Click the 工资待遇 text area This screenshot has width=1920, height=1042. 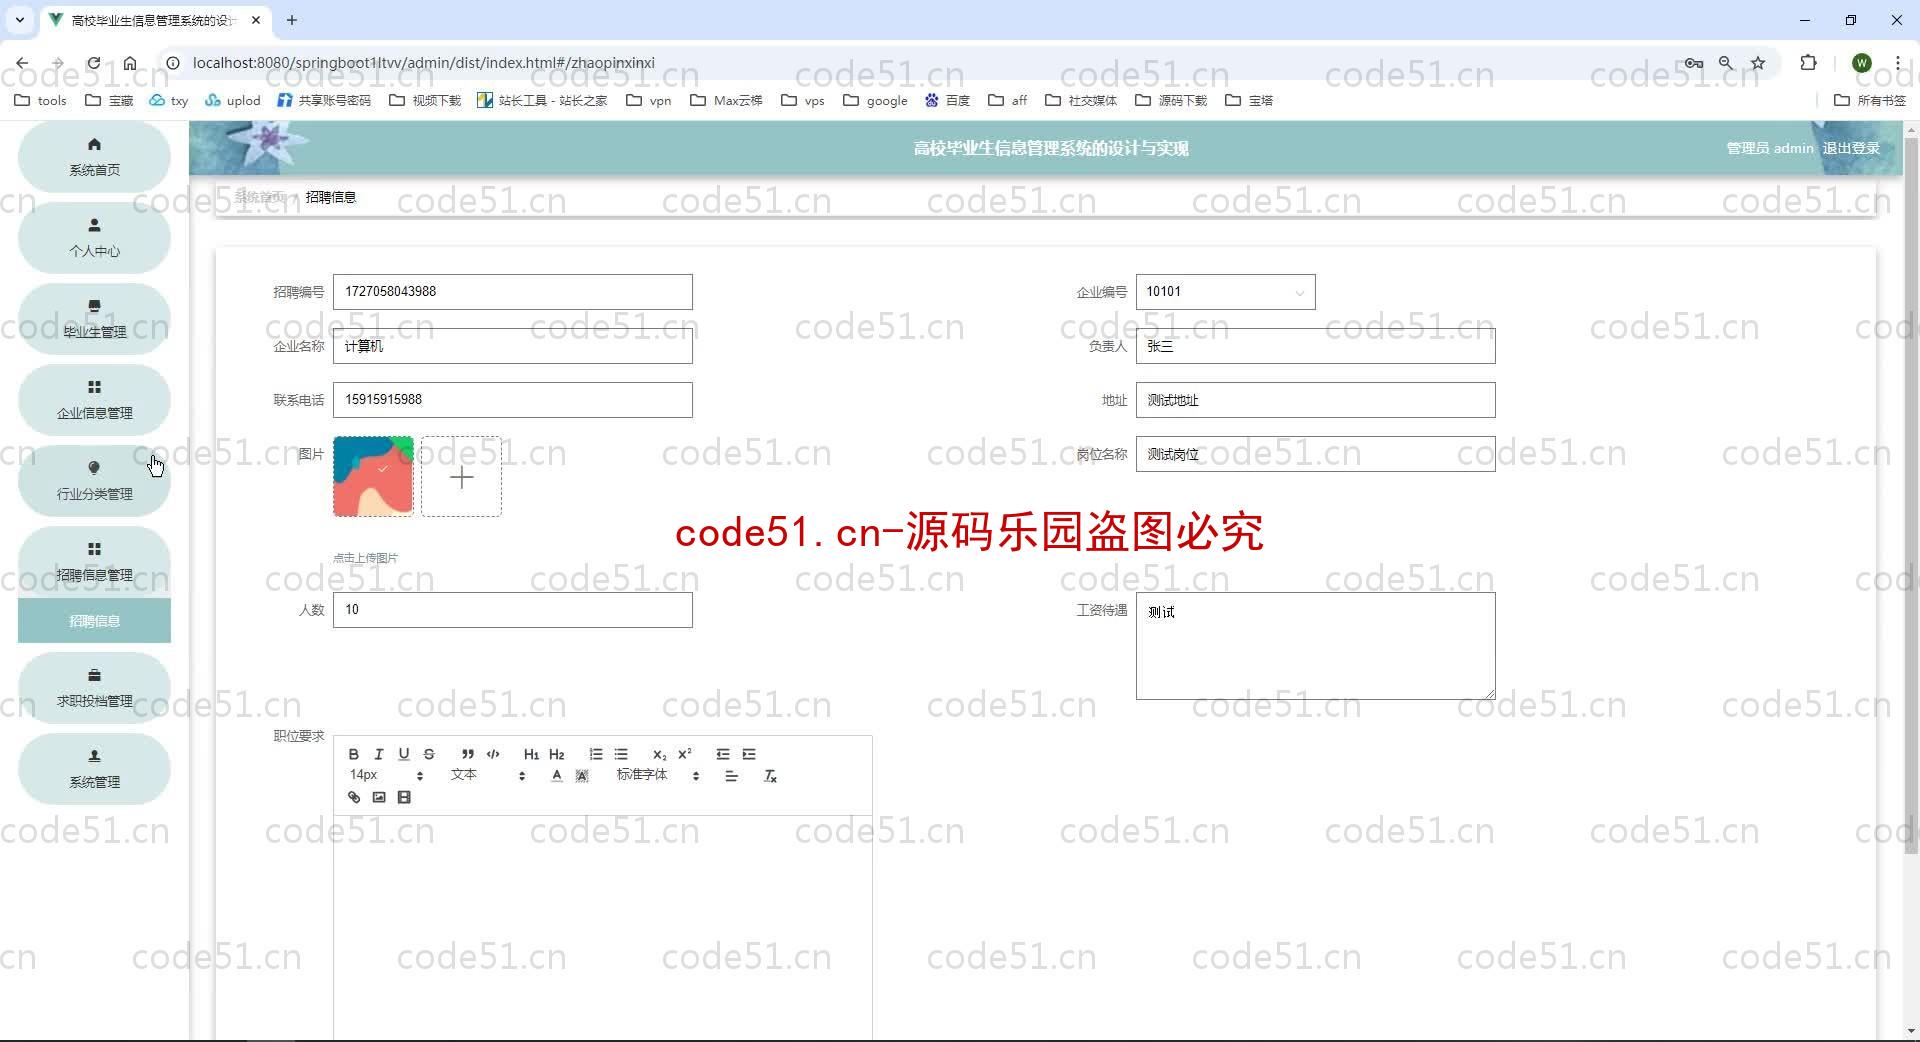point(1315,646)
